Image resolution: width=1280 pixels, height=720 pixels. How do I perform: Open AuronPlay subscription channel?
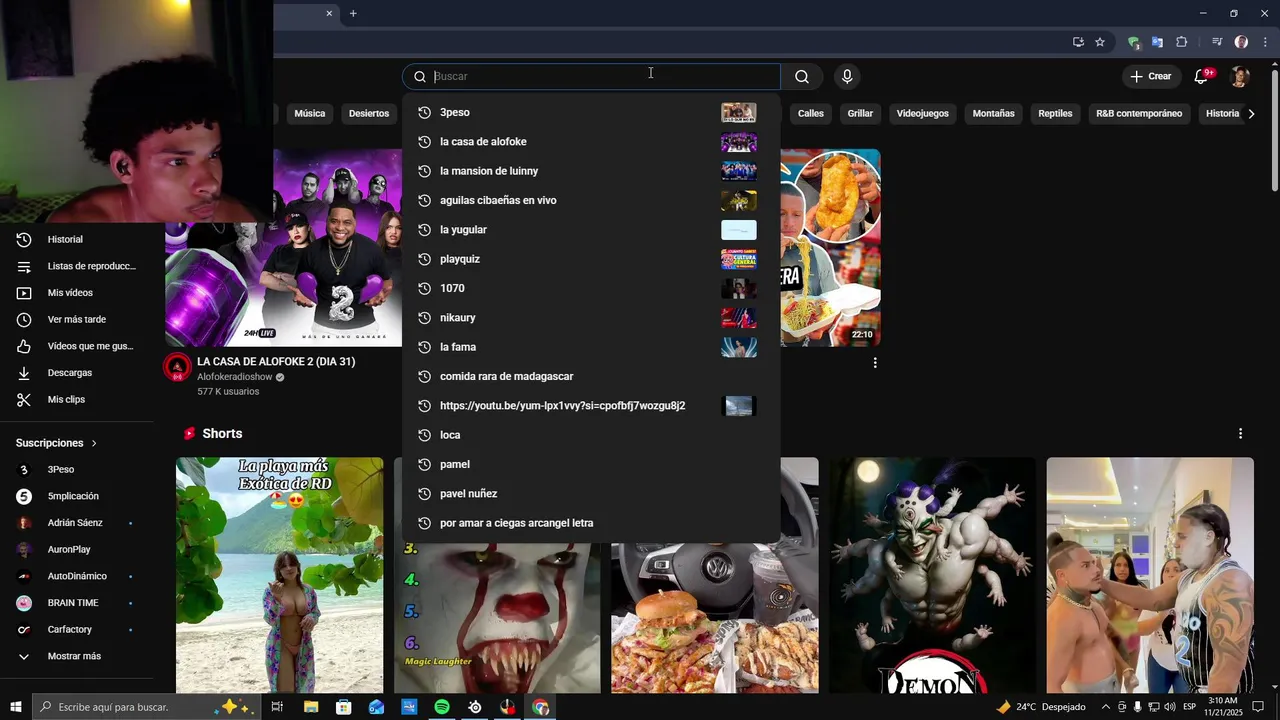click(x=69, y=550)
